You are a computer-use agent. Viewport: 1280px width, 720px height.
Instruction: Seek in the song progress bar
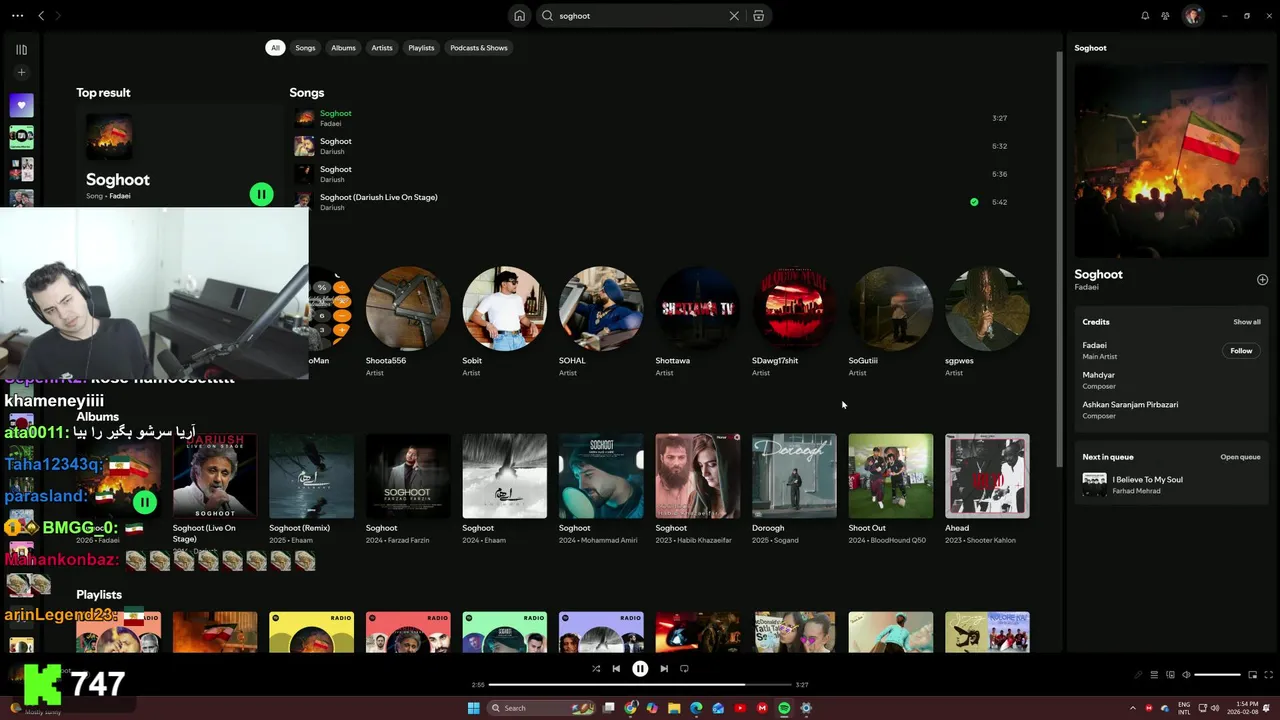[640, 685]
